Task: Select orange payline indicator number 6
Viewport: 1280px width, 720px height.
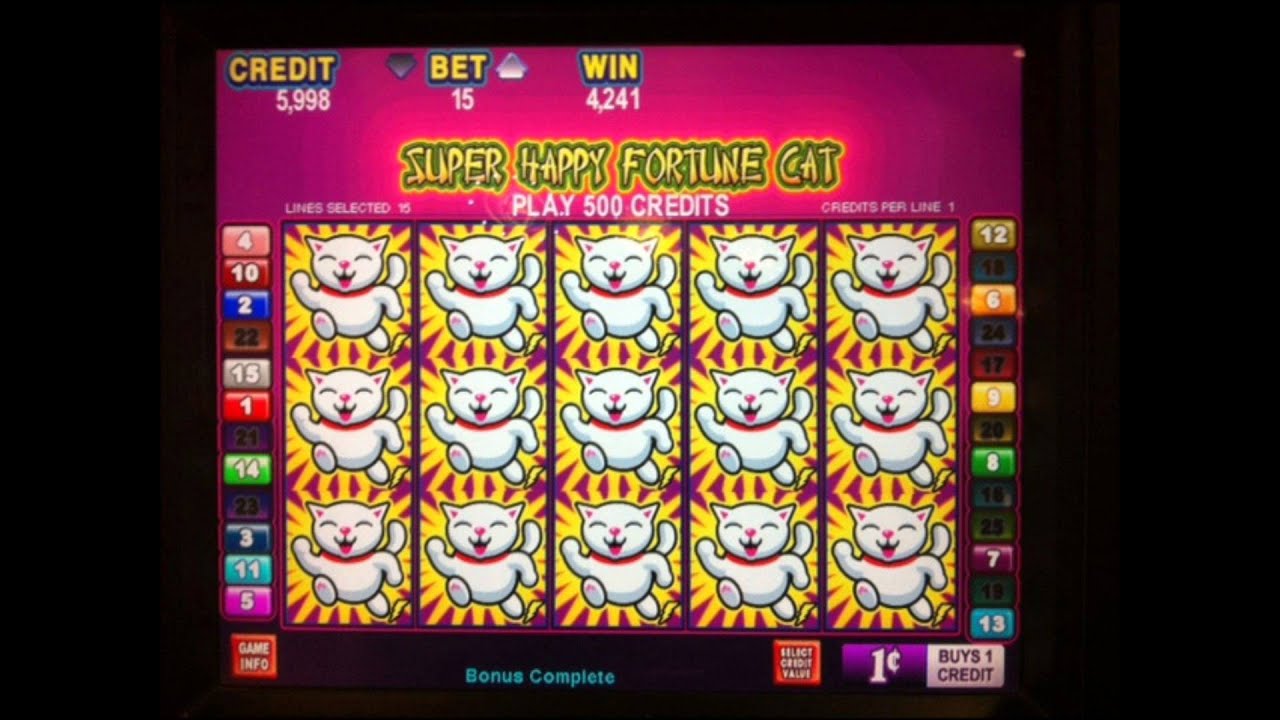Action: [x=993, y=300]
